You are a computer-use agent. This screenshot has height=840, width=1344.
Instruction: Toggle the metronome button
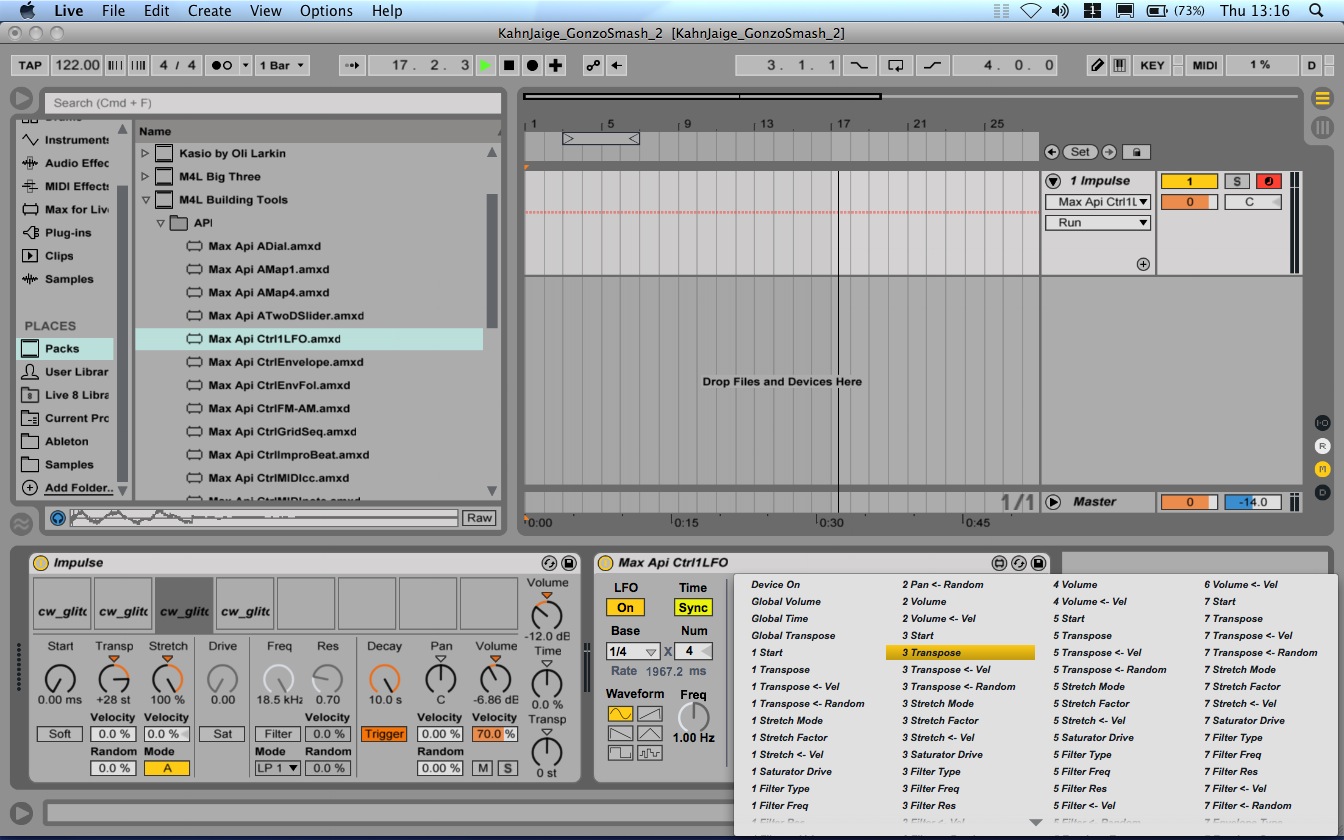(x=221, y=65)
